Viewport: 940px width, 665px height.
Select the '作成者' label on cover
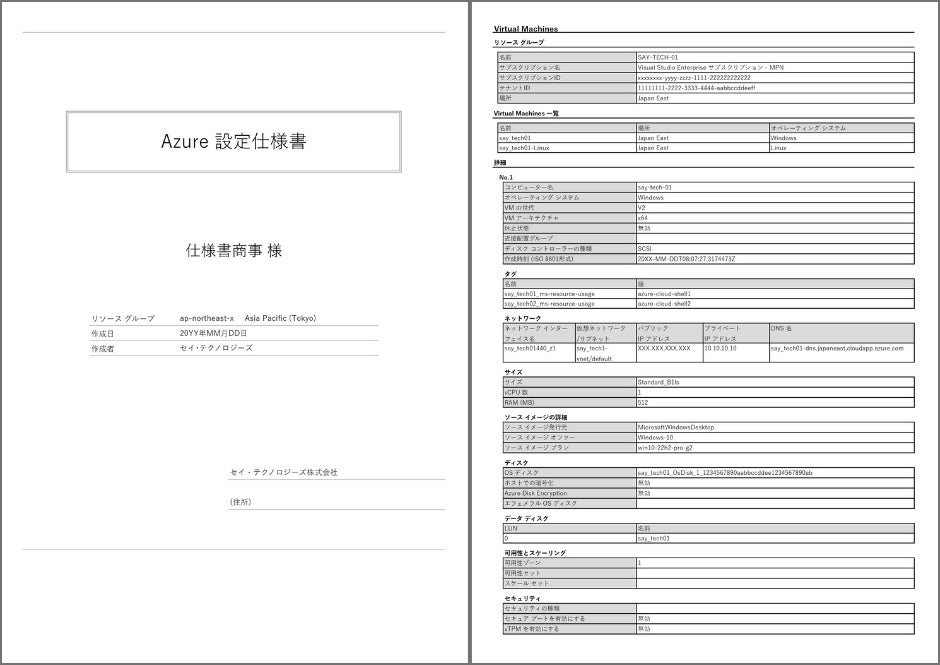[103, 348]
